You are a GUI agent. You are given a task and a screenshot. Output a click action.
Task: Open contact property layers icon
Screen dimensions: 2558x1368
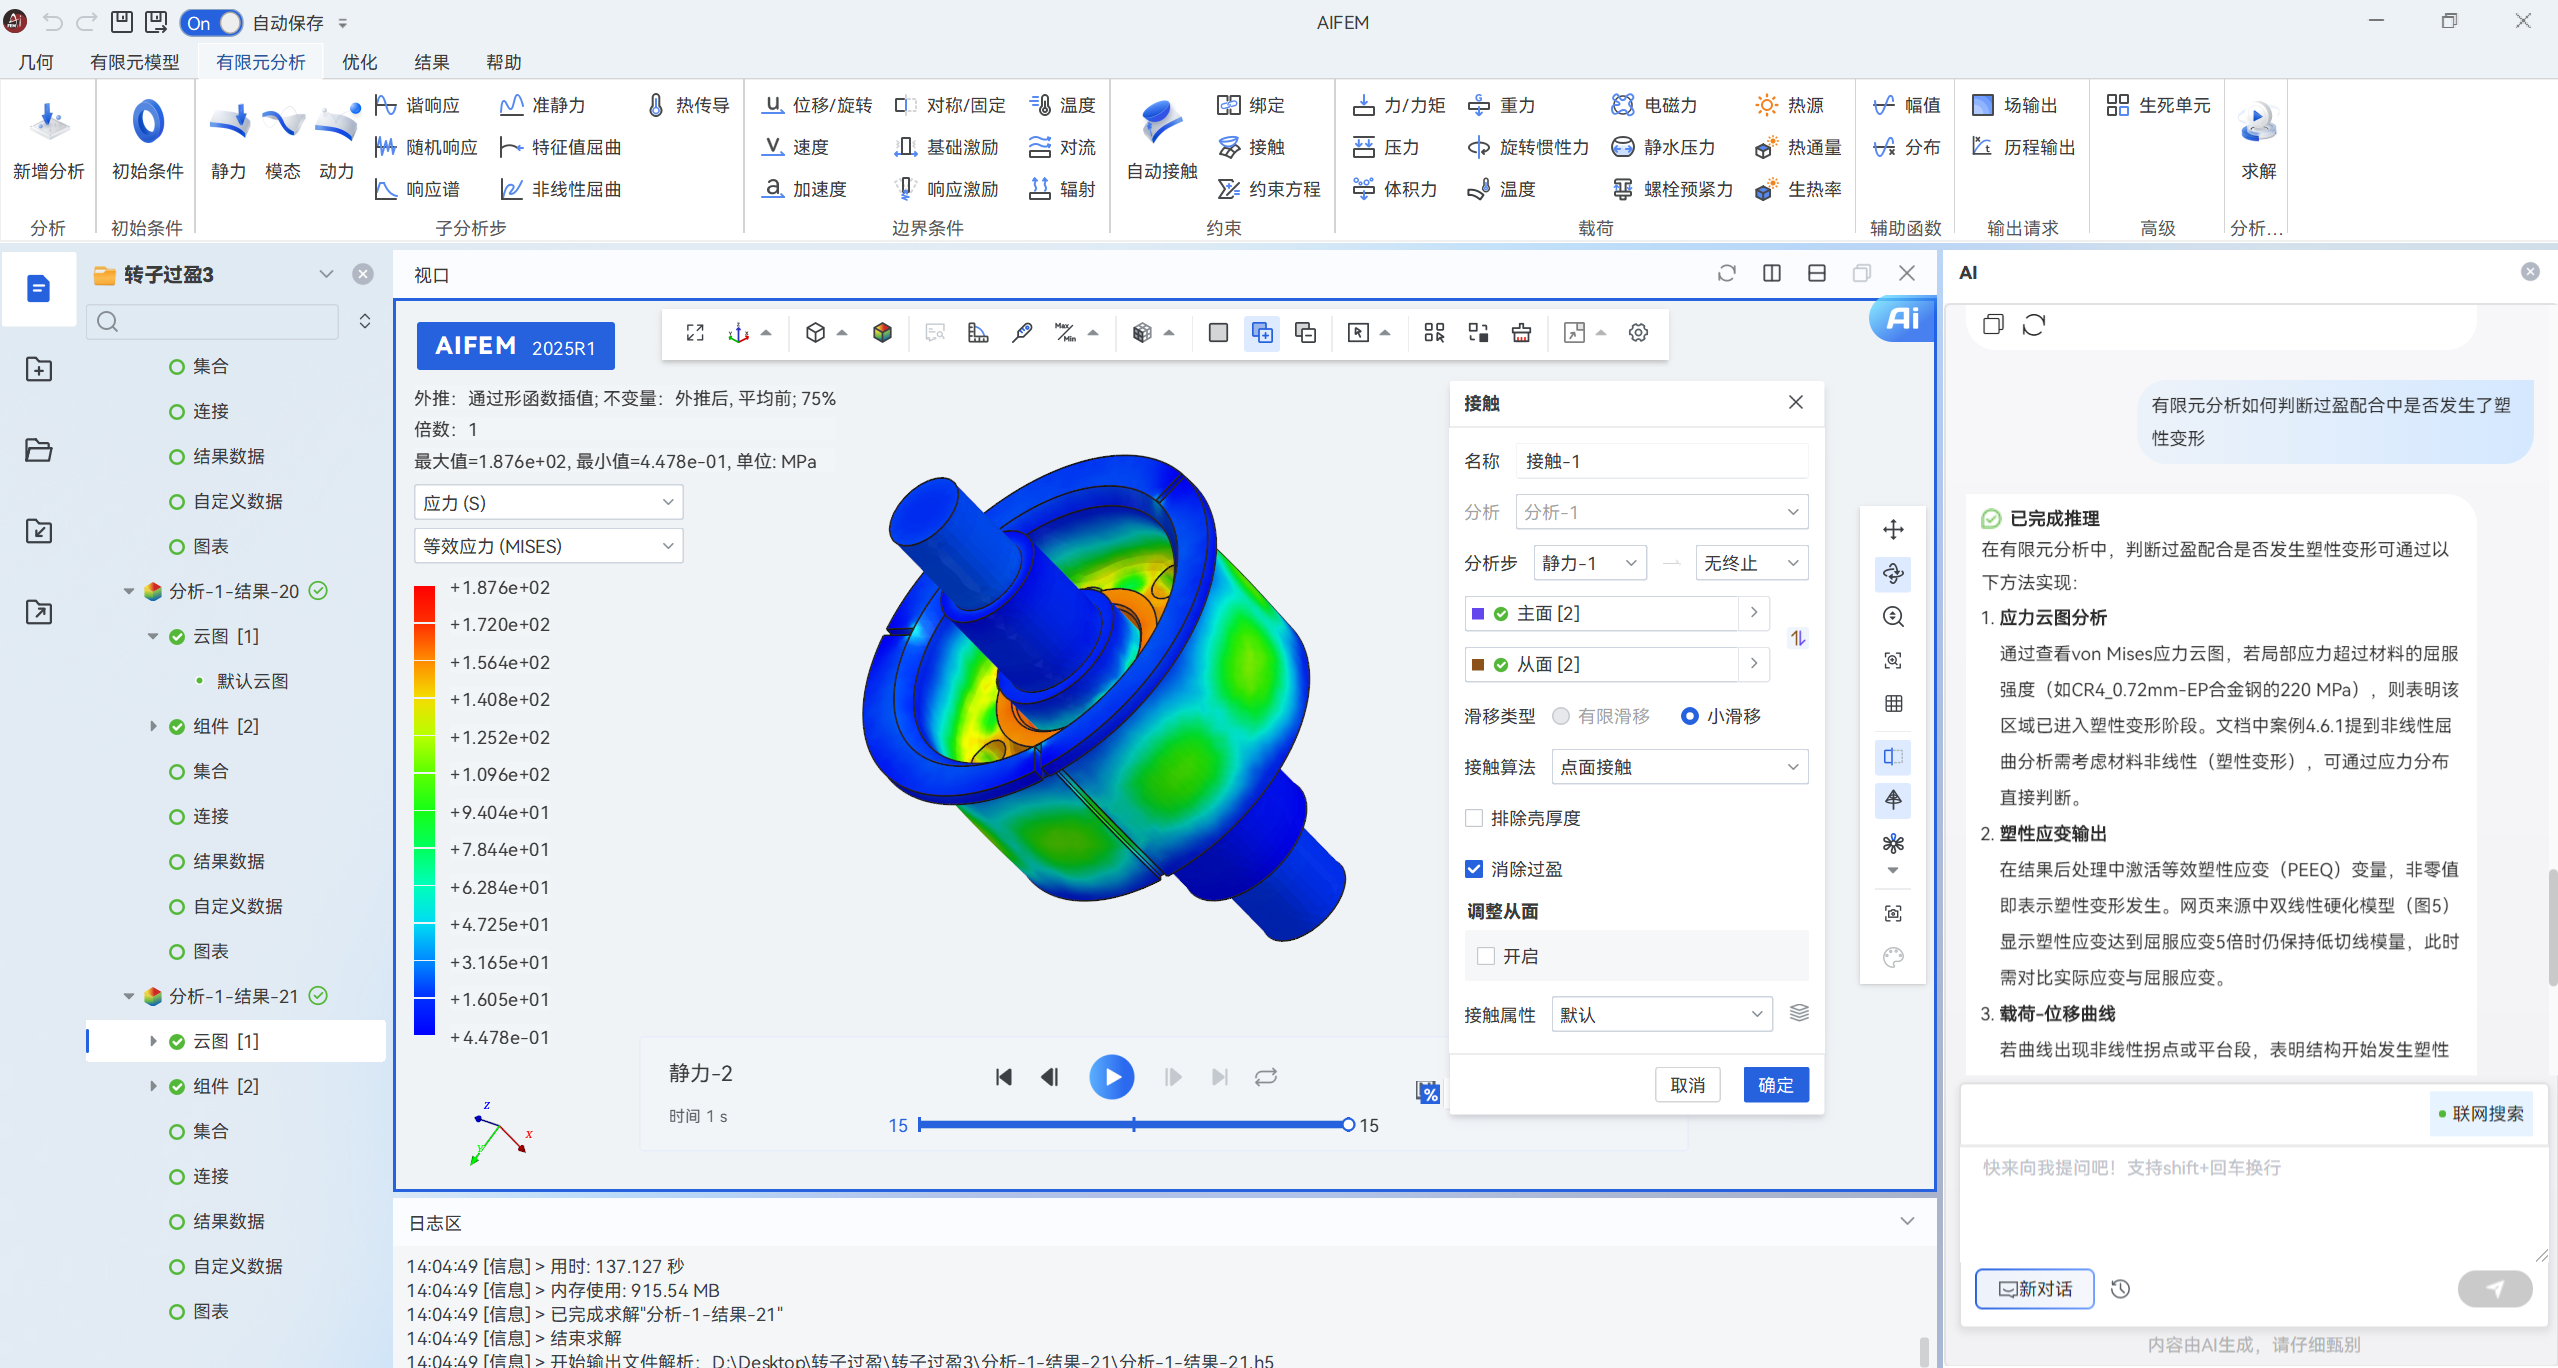point(1799,1013)
